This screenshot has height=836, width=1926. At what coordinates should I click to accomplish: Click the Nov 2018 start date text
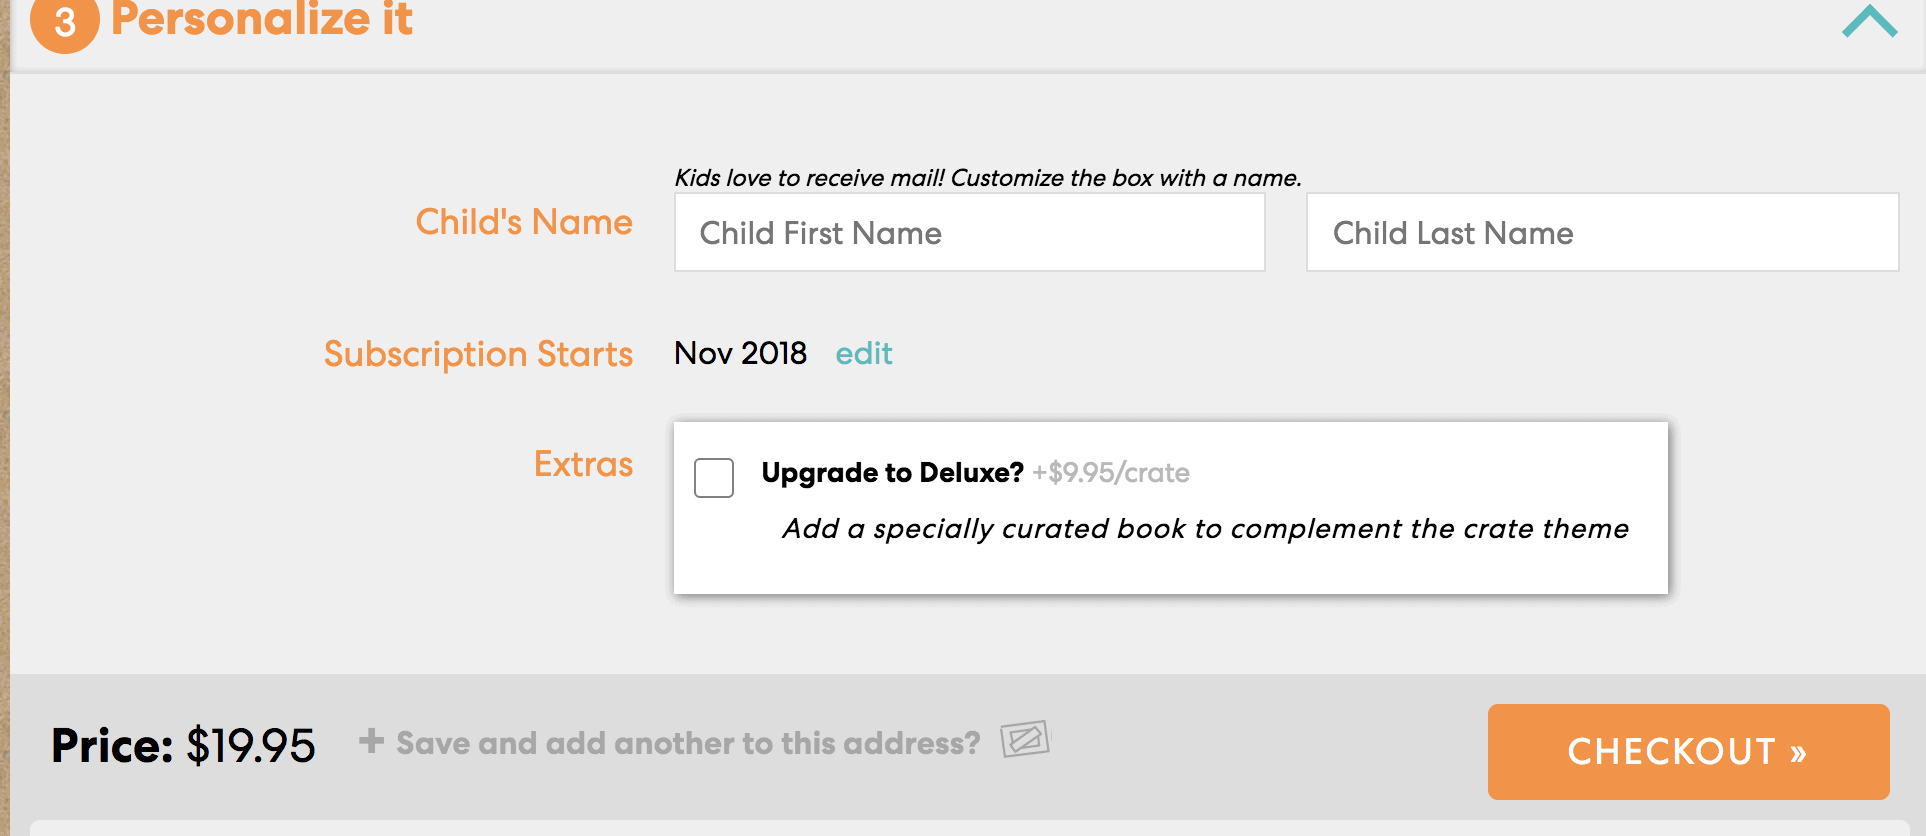tap(740, 353)
